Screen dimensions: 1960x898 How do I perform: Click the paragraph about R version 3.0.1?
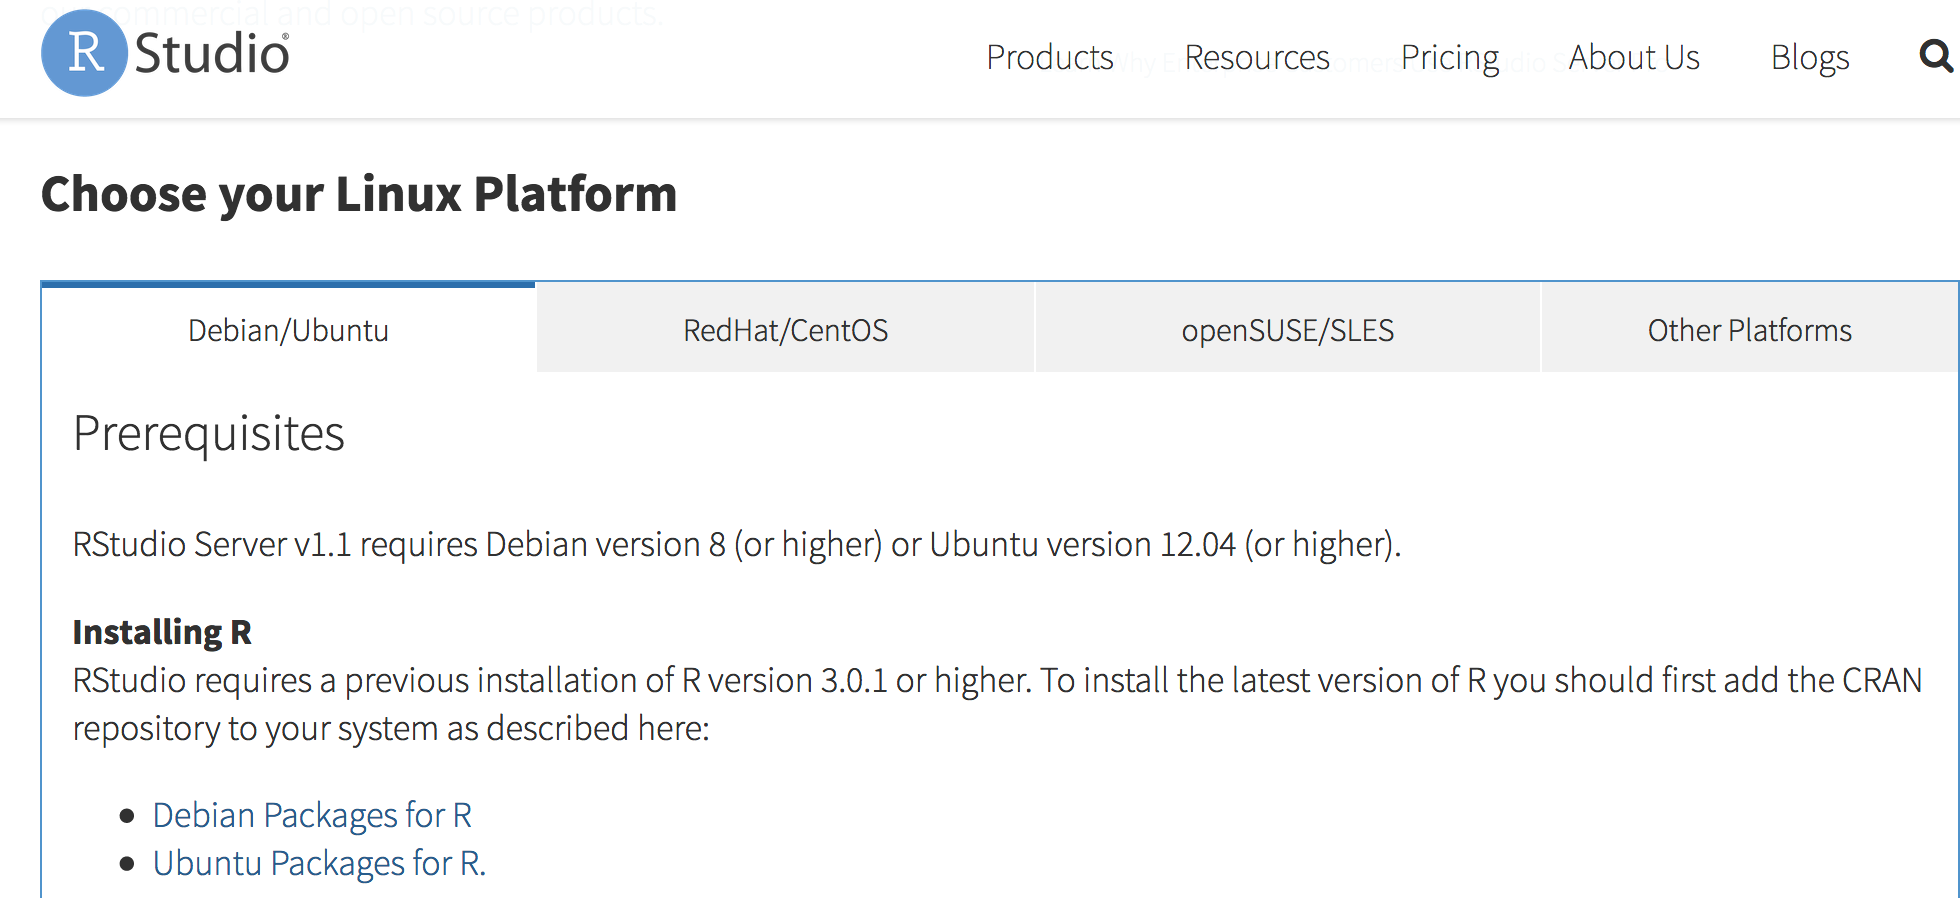(x=997, y=704)
